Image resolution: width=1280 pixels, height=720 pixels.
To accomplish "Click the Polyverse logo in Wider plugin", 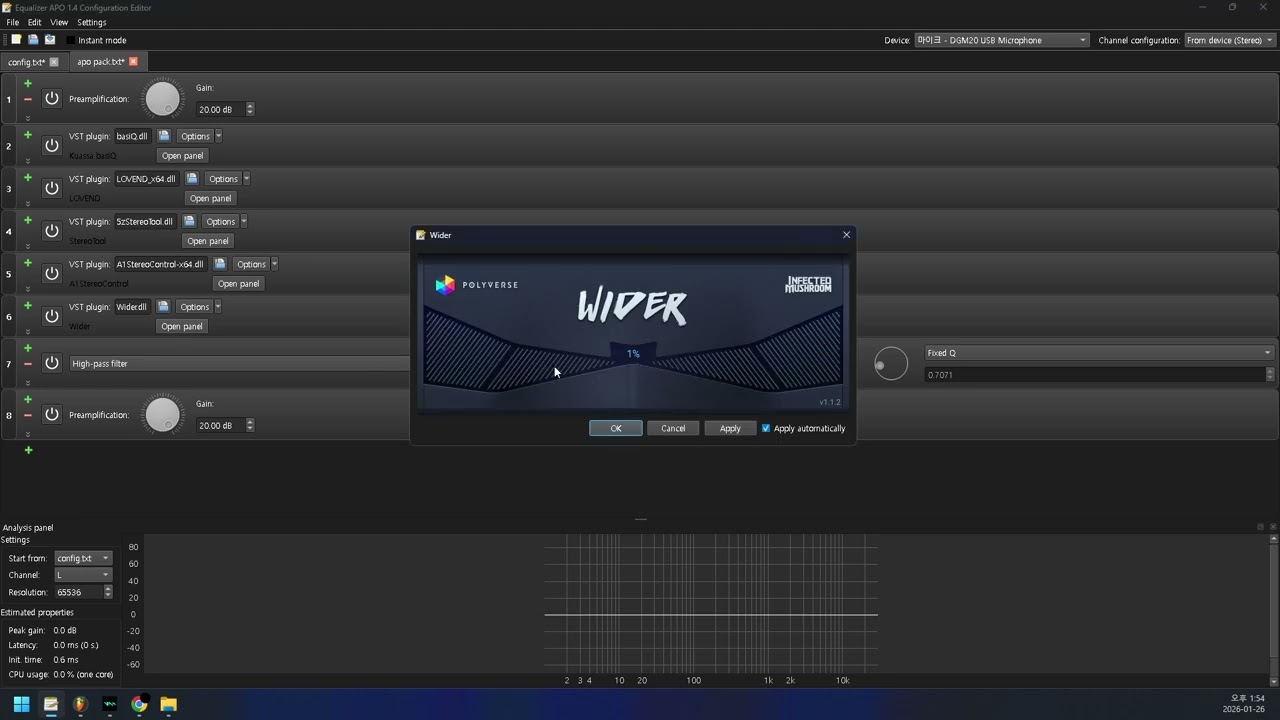I will coord(476,285).
